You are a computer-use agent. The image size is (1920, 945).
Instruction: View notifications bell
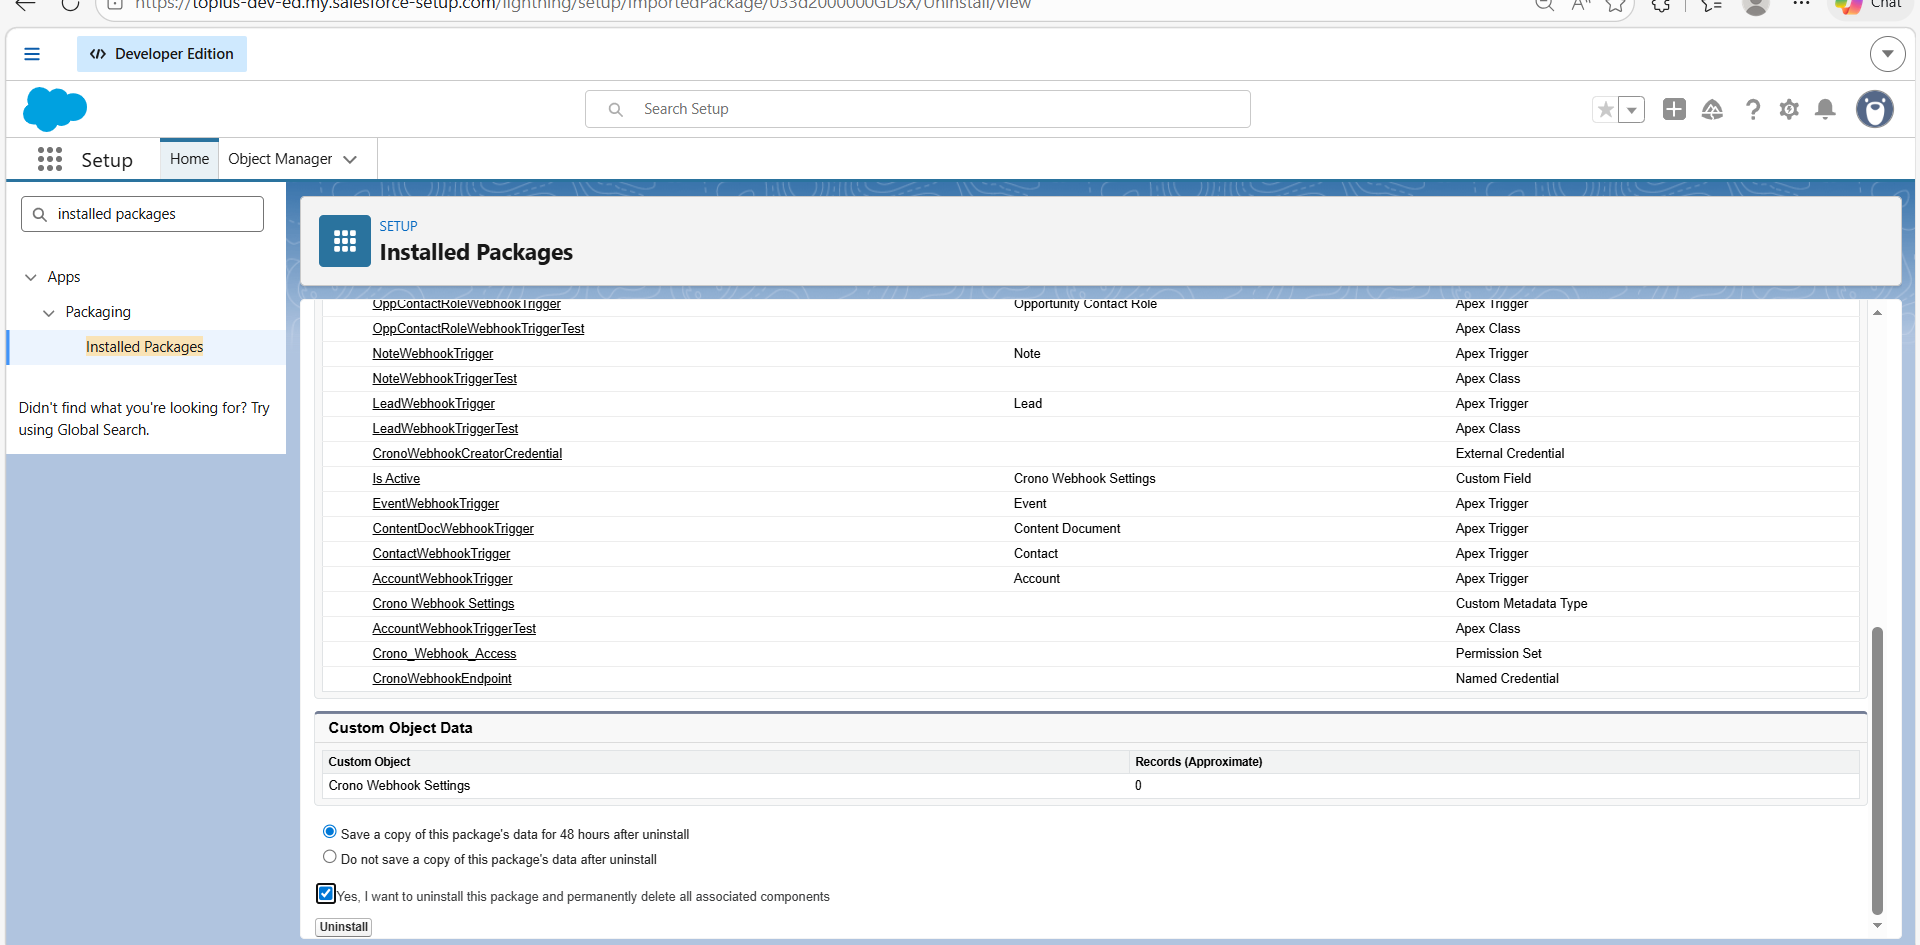[1825, 109]
